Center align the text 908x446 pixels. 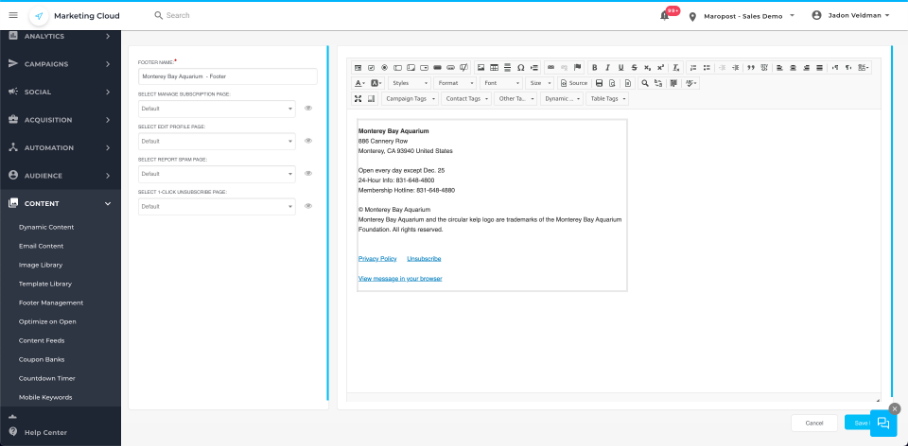[x=793, y=68]
